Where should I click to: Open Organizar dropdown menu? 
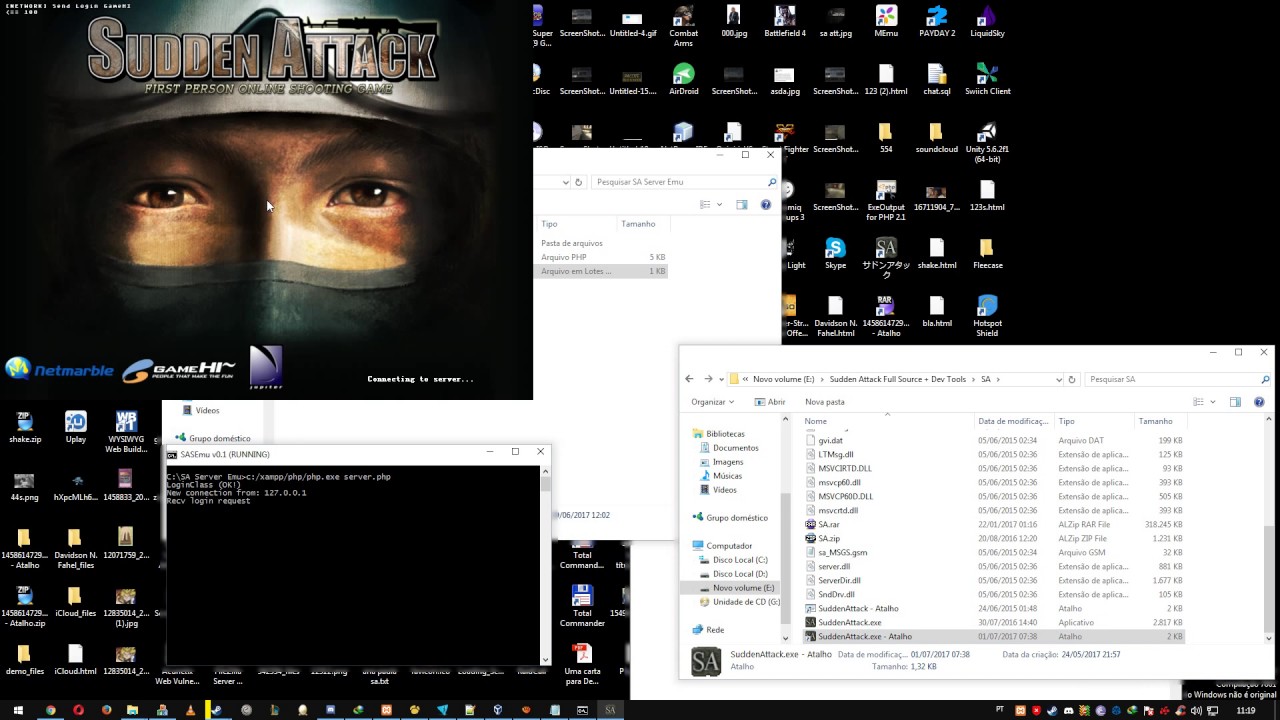click(712, 402)
